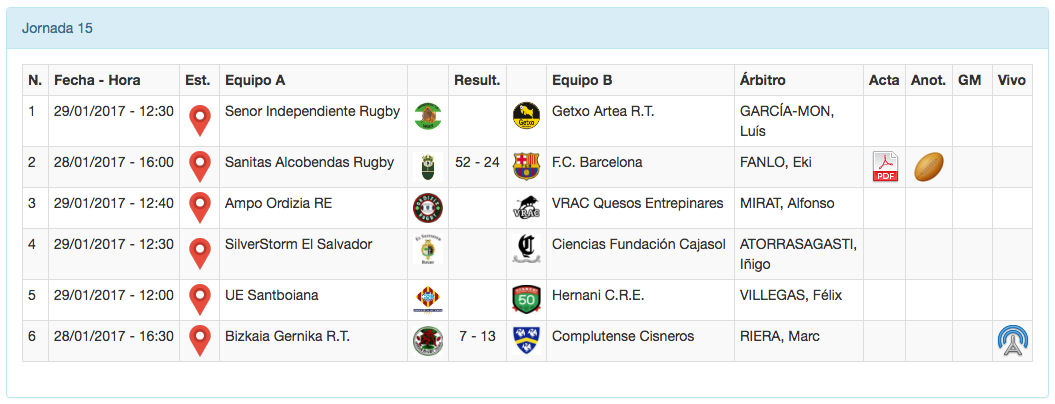Screen dimensions: 1055x404
Task: Open the Jornada 15 panel header
Action: [x=58, y=28]
